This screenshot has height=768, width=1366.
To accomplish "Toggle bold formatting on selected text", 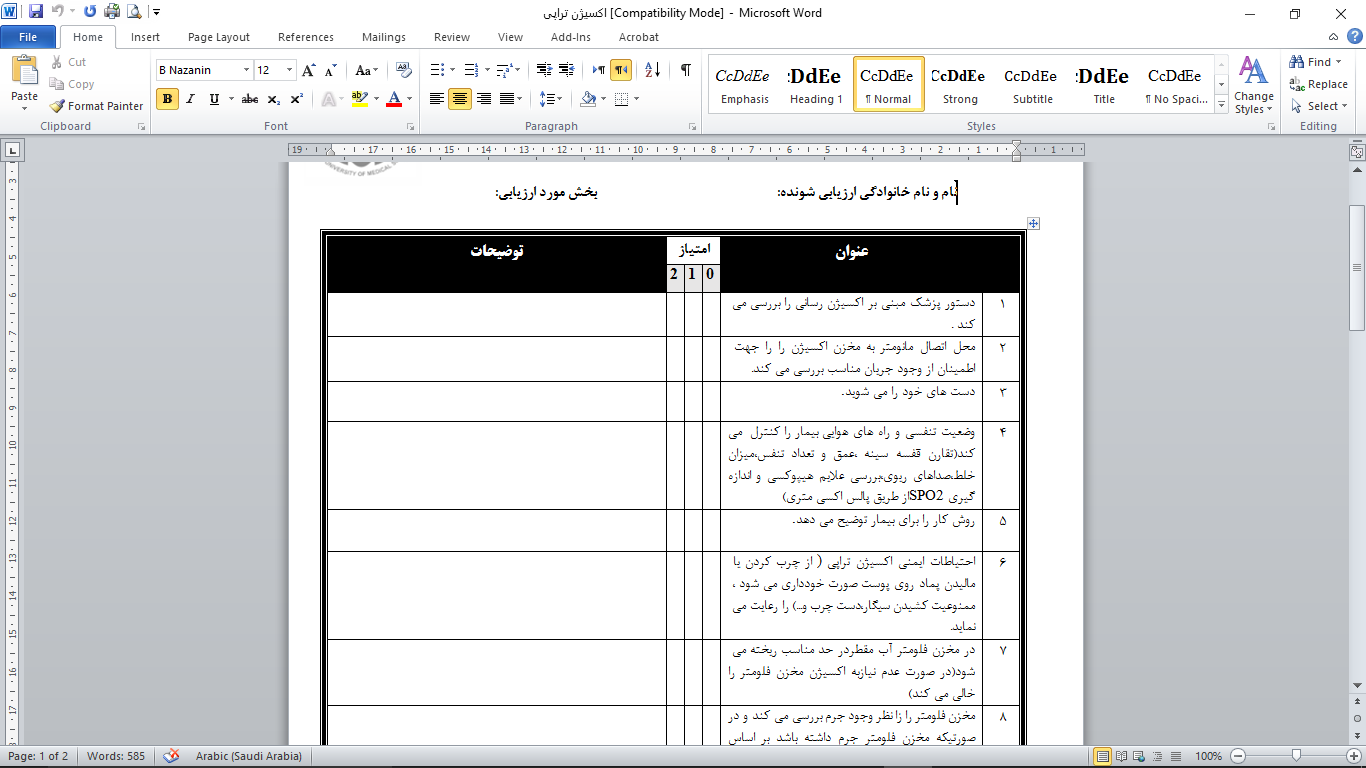I will tap(166, 99).
